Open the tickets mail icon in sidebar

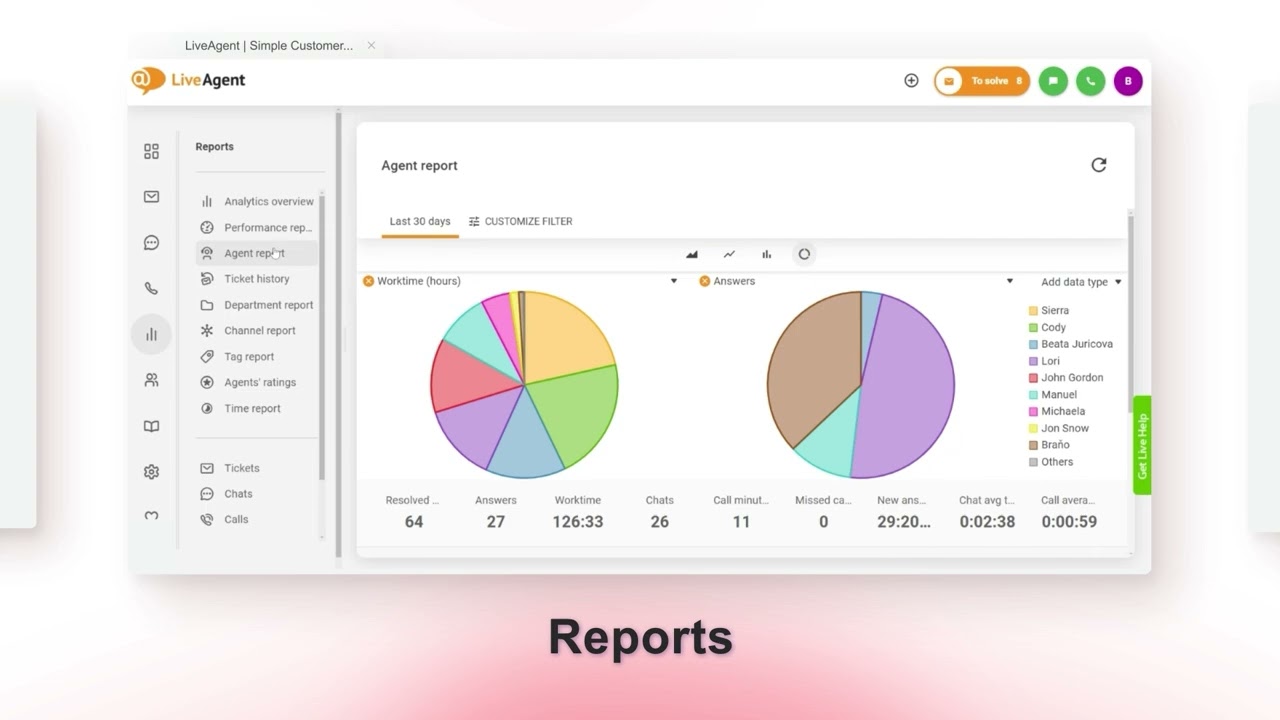point(151,197)
